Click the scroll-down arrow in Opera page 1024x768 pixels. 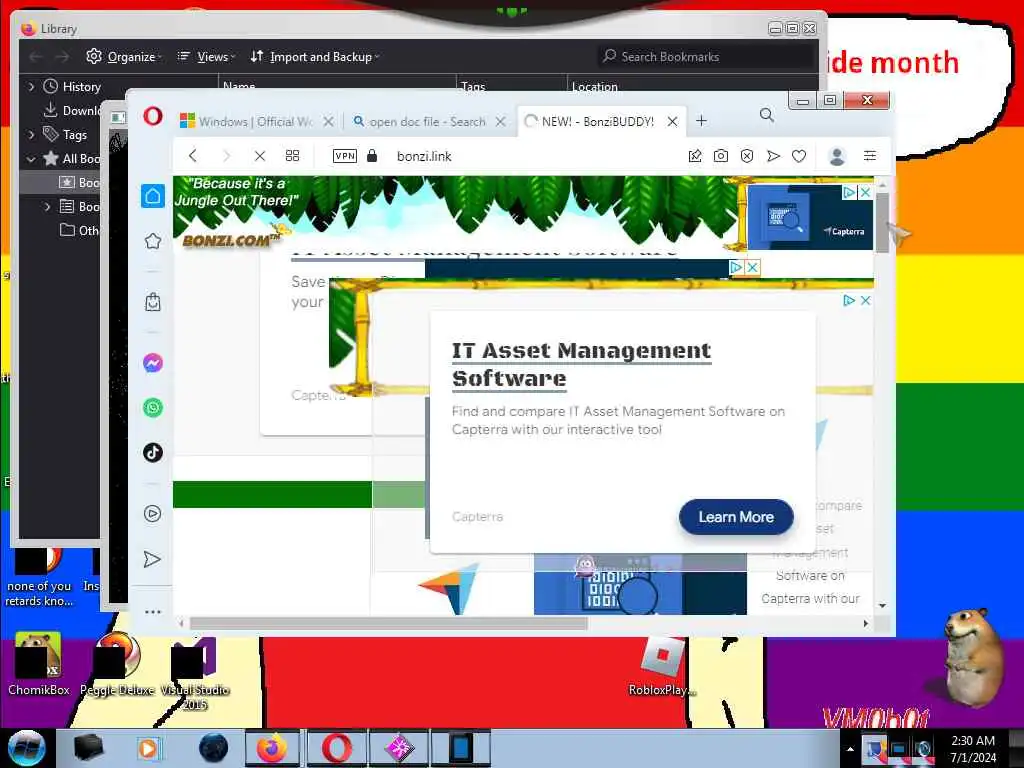[x=882, y=605]
